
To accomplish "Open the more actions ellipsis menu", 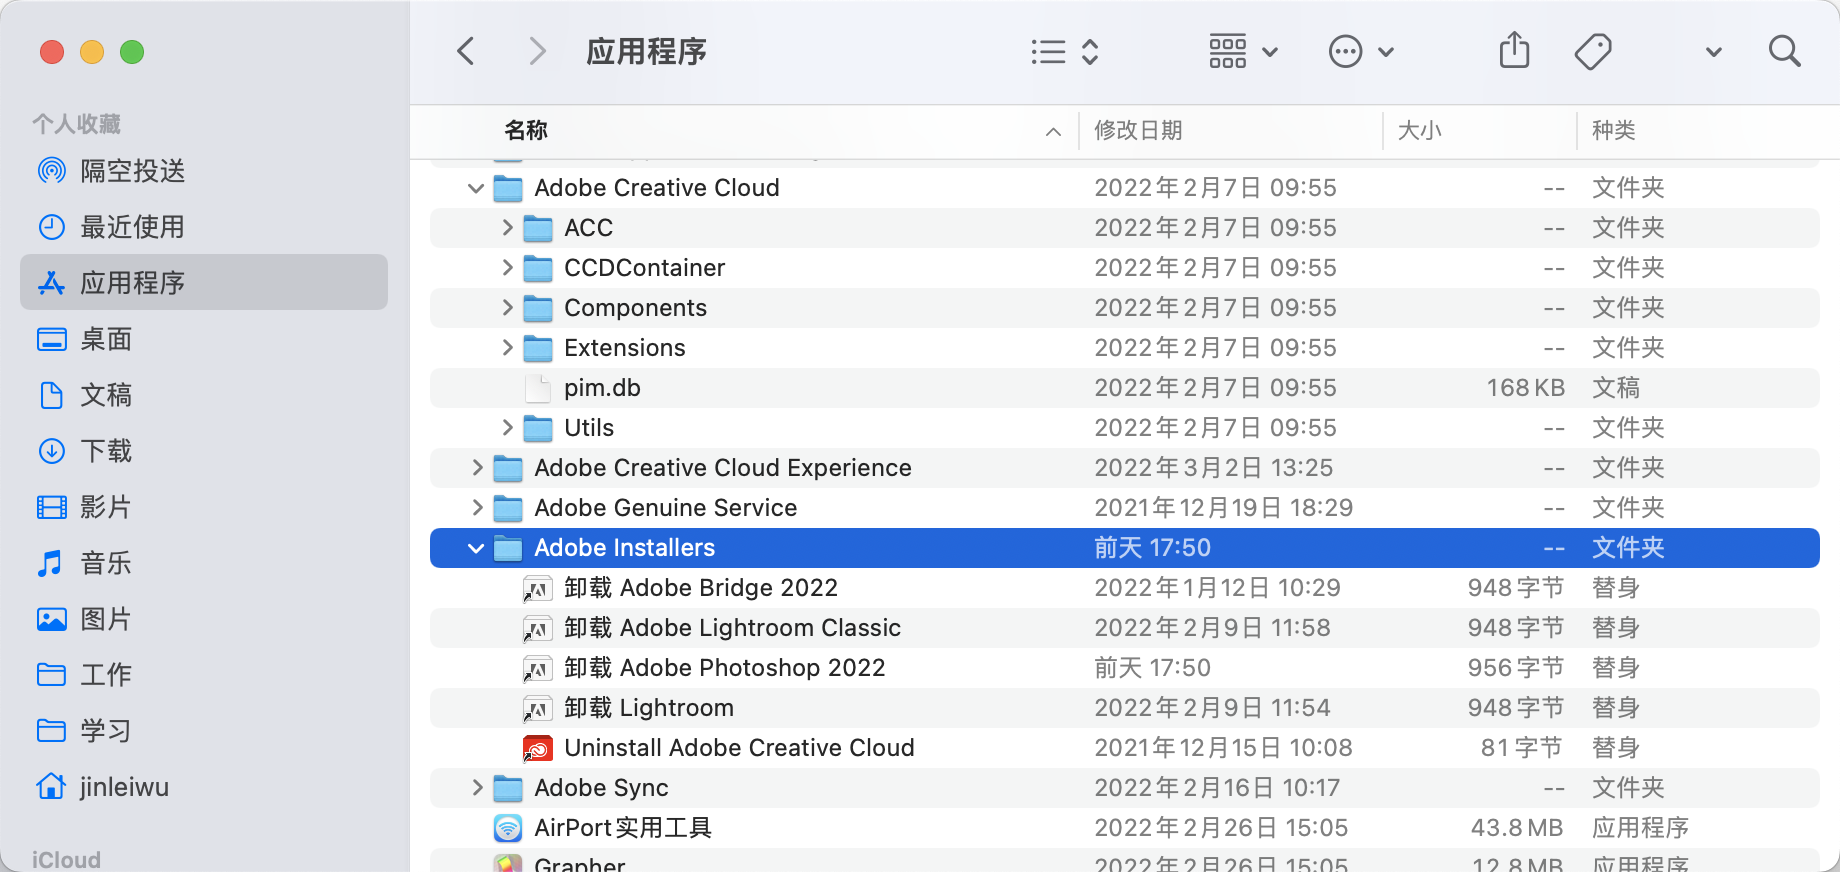I will [1361, 51].
